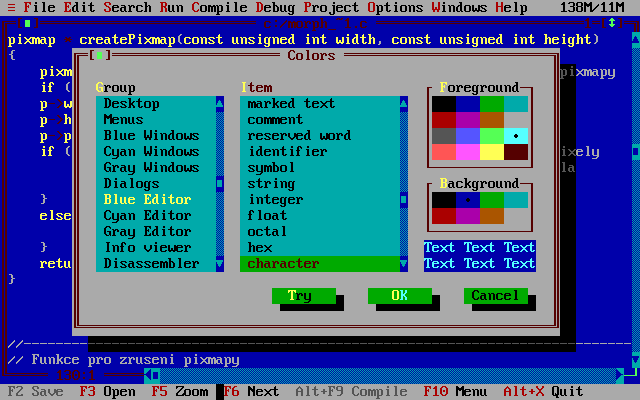
Task: Select red background color swatch
Action: click(444, 216)
